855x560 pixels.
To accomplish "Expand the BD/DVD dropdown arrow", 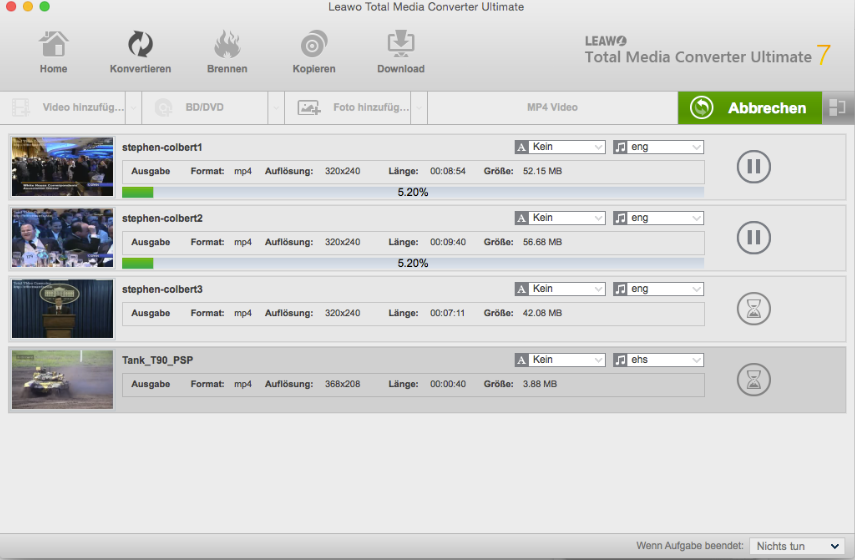I will click(276, 107).
